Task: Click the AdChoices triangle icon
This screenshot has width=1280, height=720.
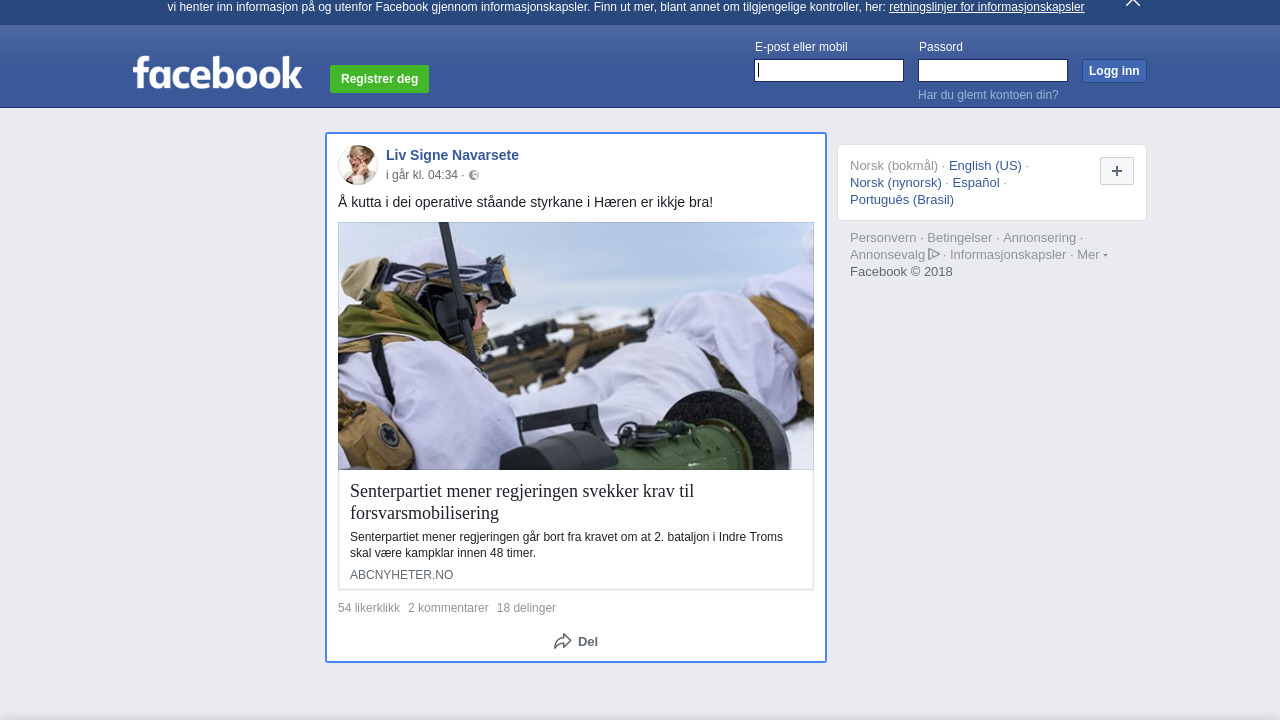Action: [934, 254]
